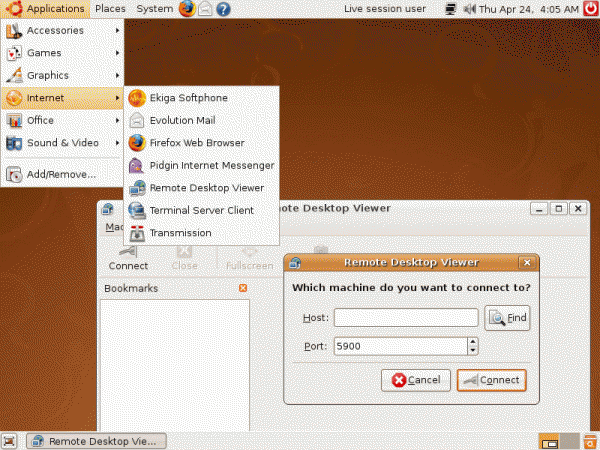
Task: Click Sound & Video submenu arrow
Action: point(117,143)
